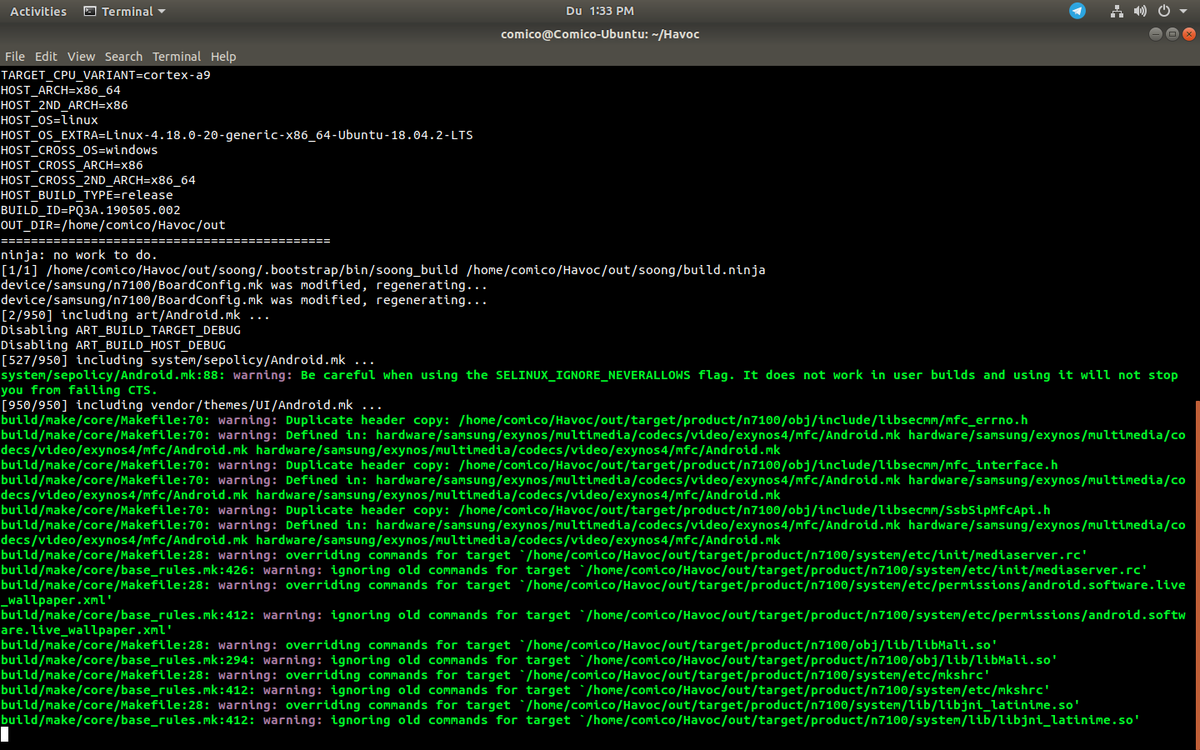Click the window title comico@Comico-Ubuntu: ~/Havoc
Image resolution: width=1200 pixels, height=750 pixels.
click(600, 34)
